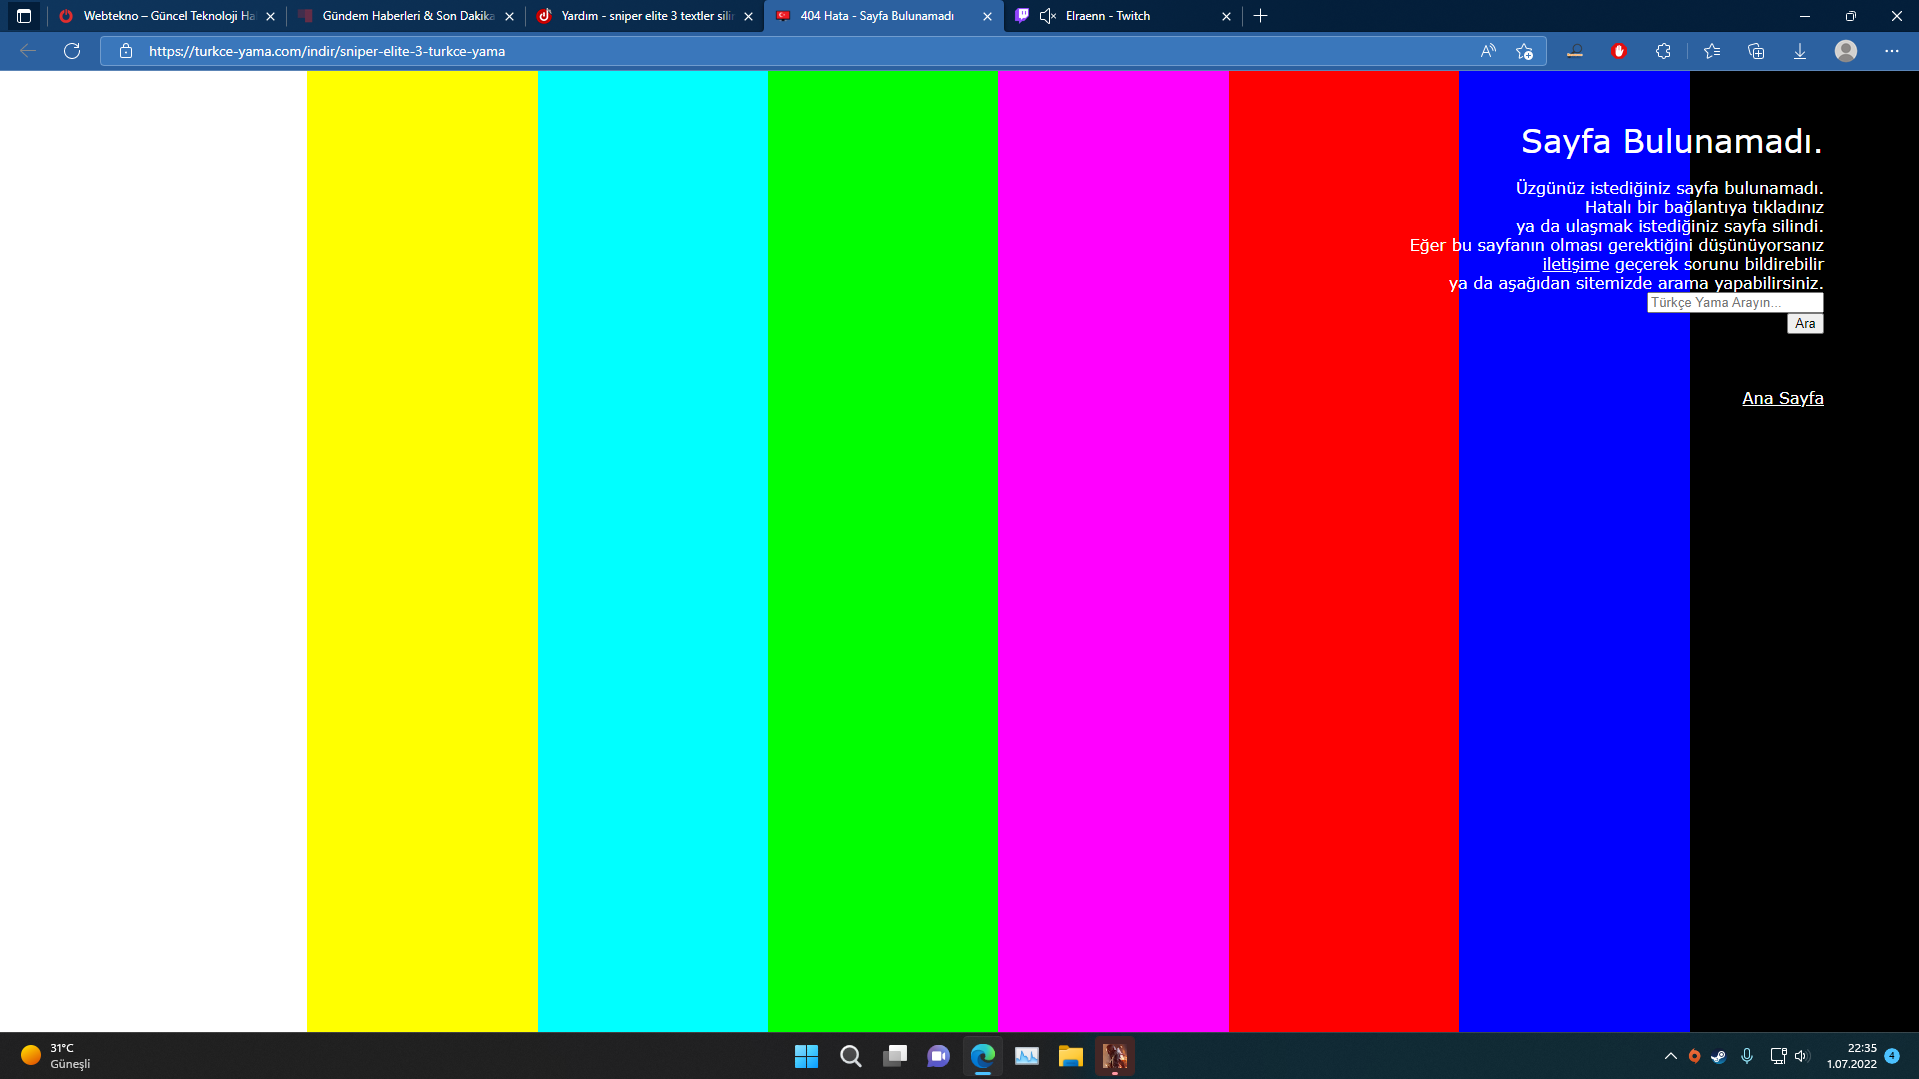Image resolution: width=1919 pixels, height=1079 pixels.
Task: Minimize the browser window
Action: point(1804,16)
